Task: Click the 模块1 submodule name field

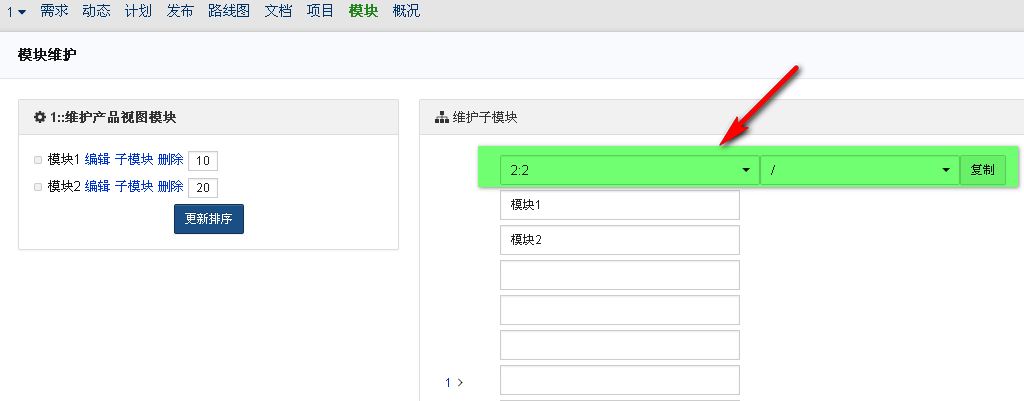Action: [x=619, y=205]
